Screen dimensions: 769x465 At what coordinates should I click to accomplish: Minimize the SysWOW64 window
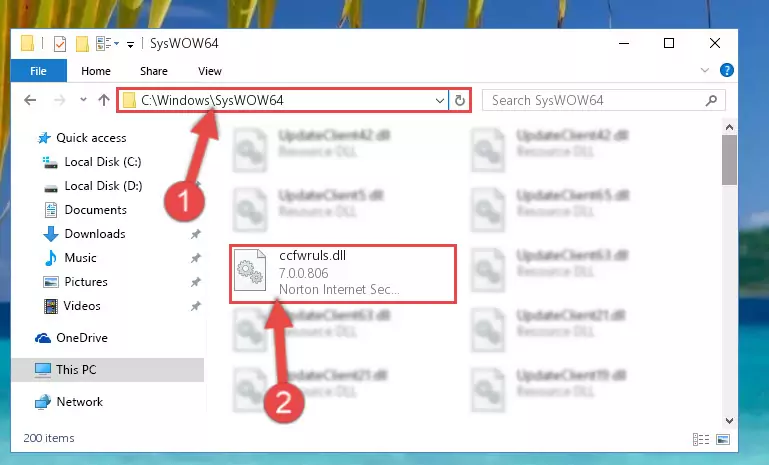(624, 43)
